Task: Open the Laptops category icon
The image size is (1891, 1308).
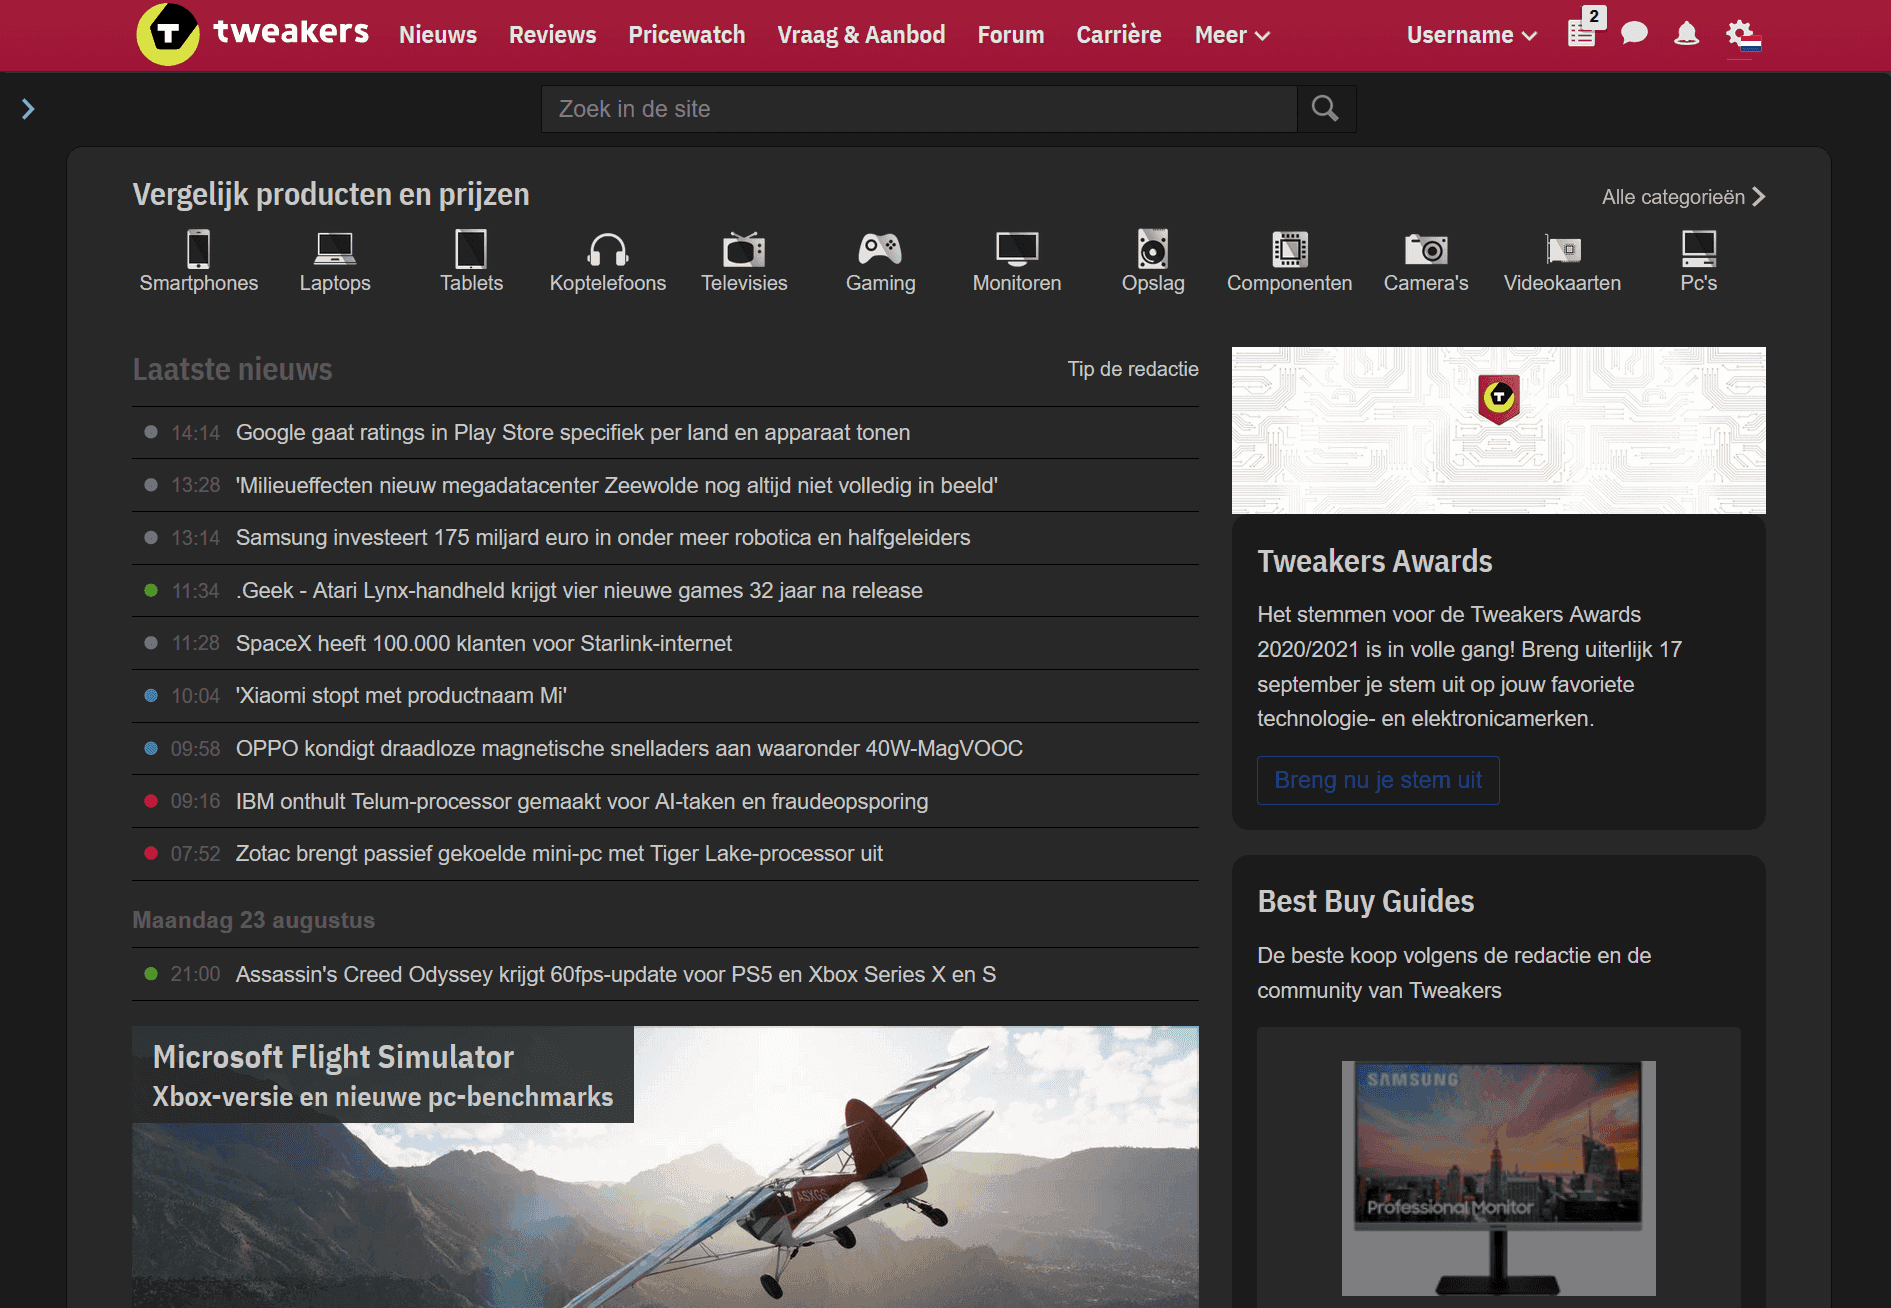Action: 335,249
